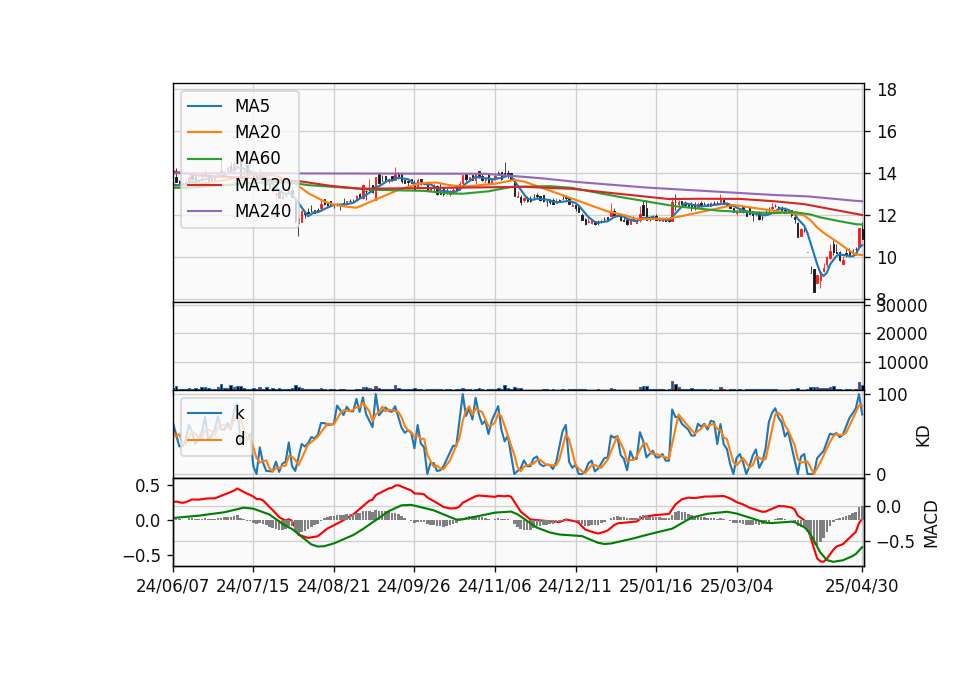Click the blue MA5 legend line sample
This screenshot has width=960, height=690.
pyautogui.click(x=204, y=107)
